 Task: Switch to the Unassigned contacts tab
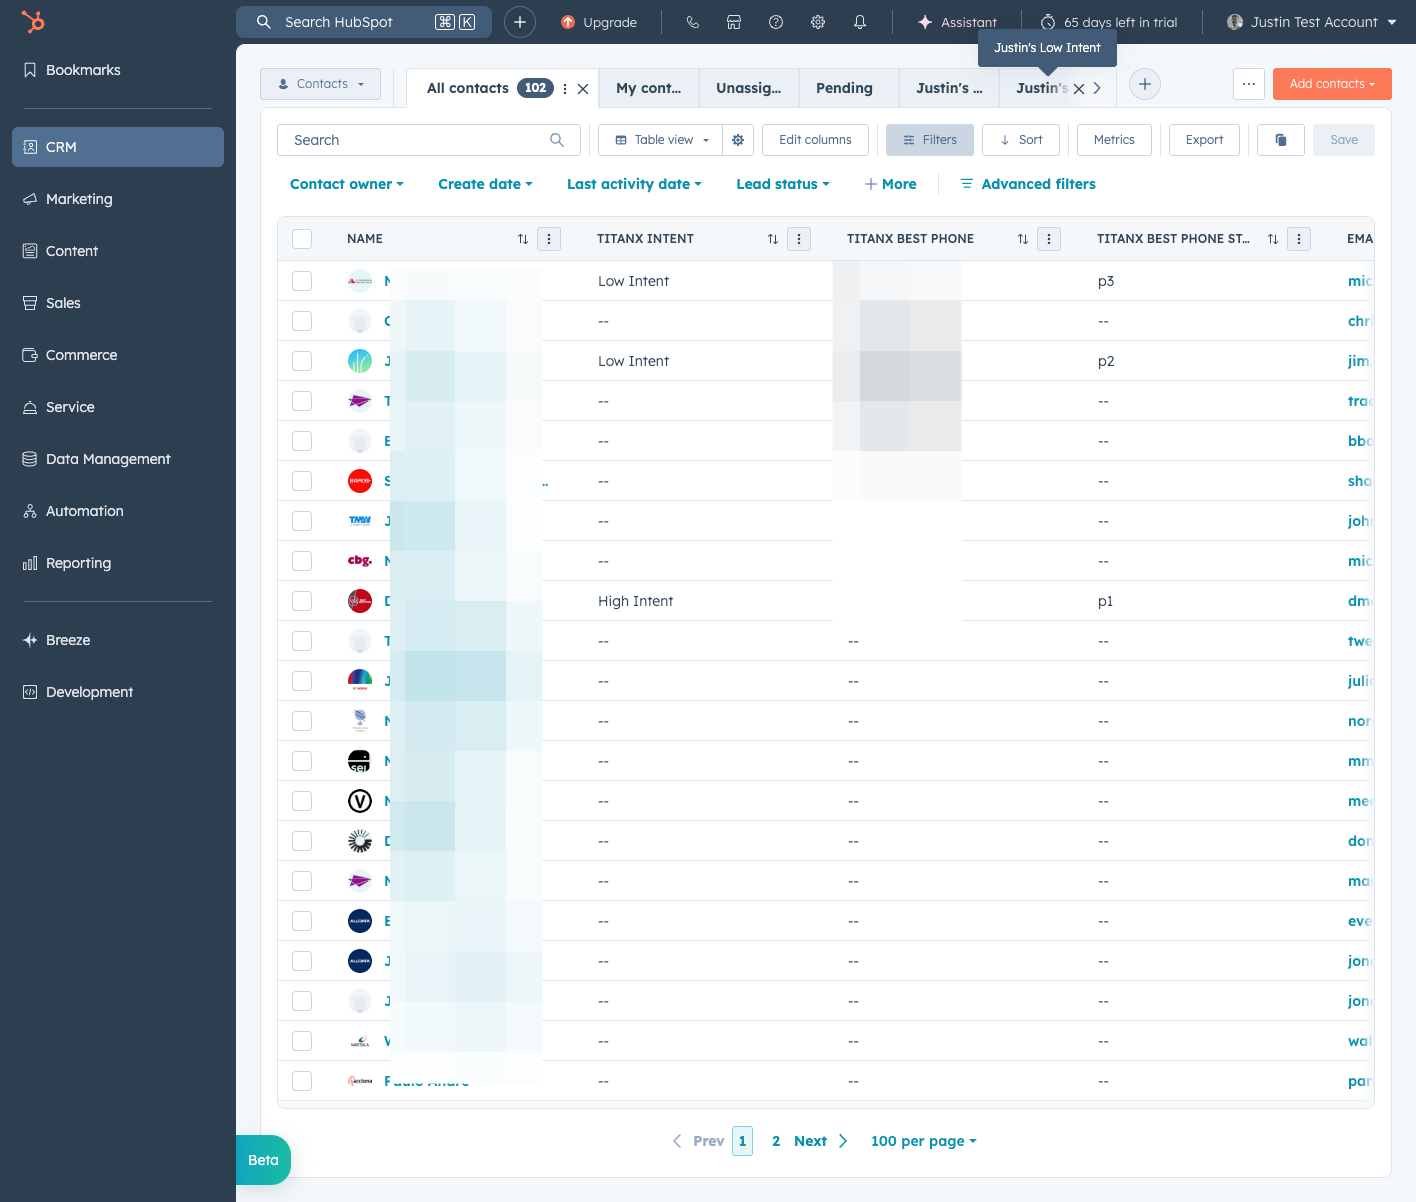[x=749, y=88]
